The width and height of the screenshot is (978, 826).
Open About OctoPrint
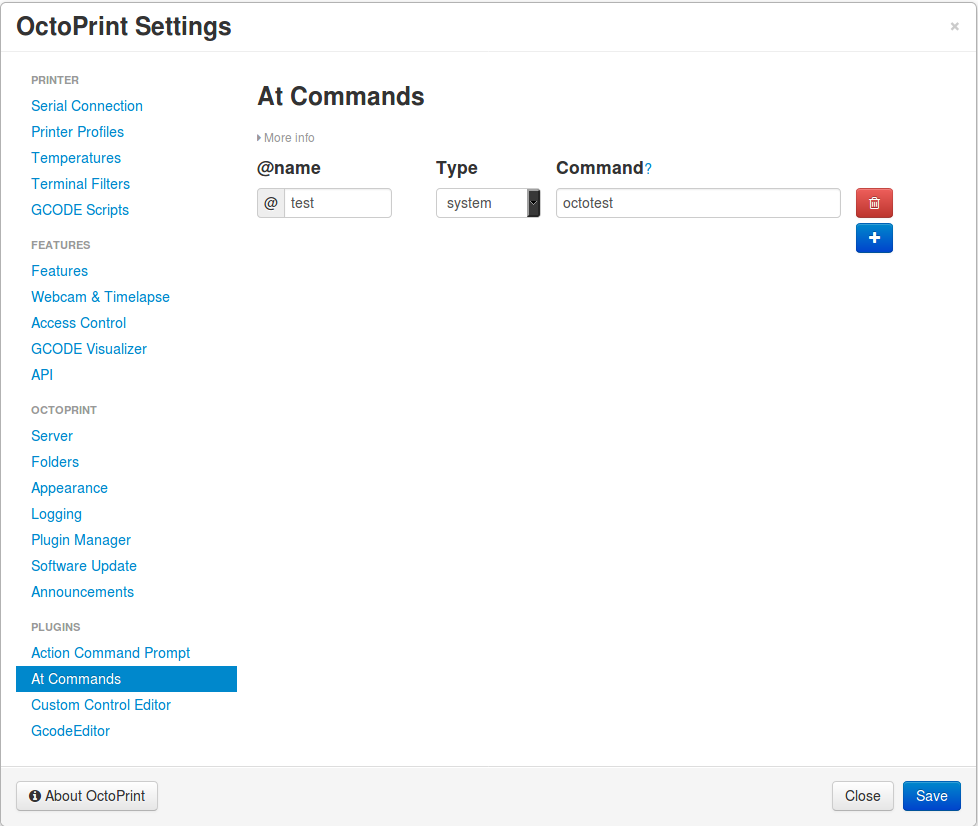(87, 795)
